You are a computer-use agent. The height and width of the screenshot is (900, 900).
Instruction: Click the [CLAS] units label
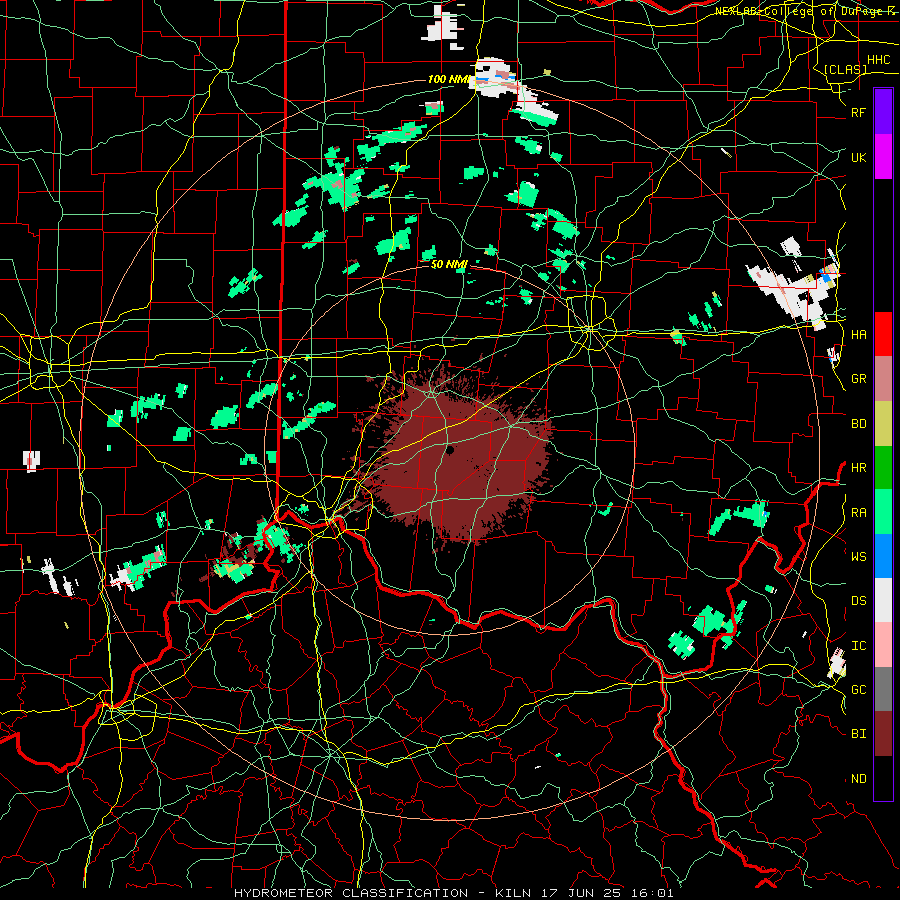click(845, 69)
